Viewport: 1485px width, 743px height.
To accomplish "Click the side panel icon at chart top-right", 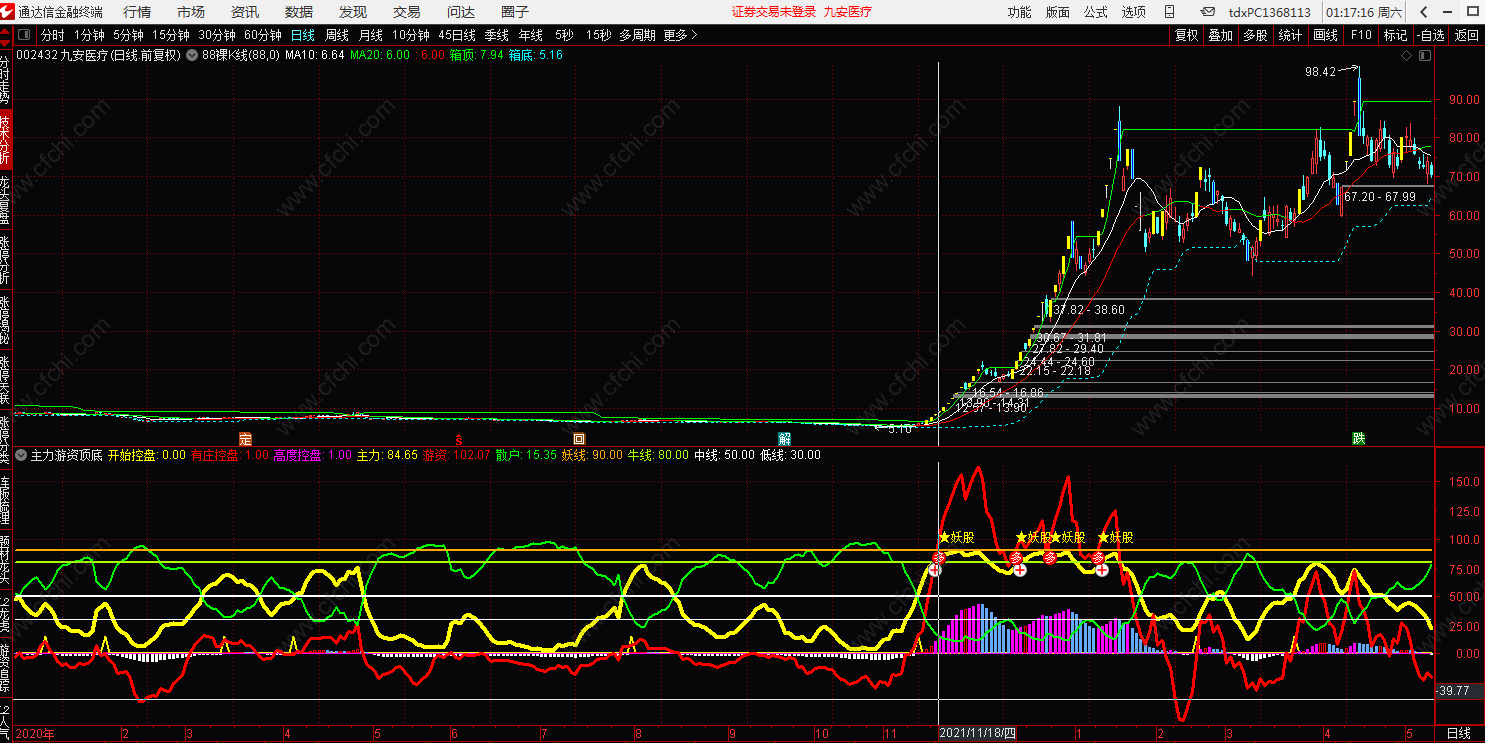I will (1423, 56).
